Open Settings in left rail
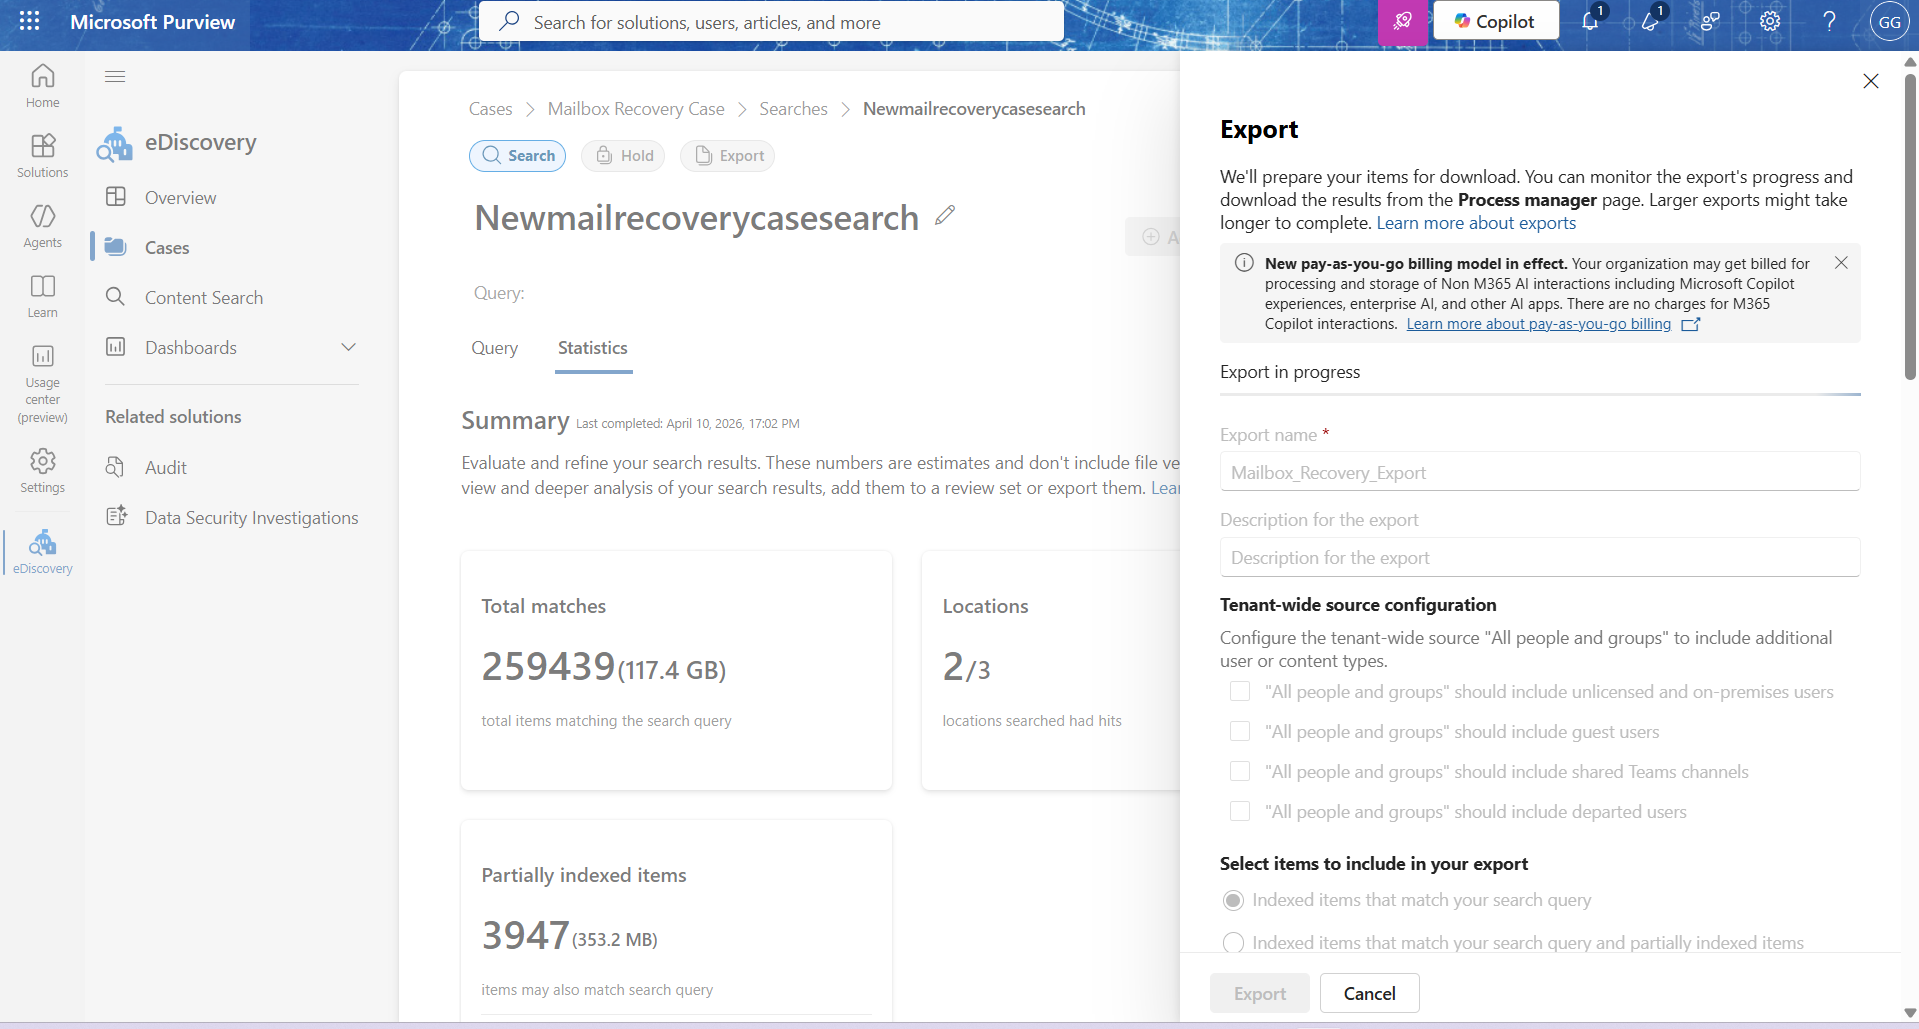Image resolution: width=1919 pixels, height=1029 pixels. point(43,470)
